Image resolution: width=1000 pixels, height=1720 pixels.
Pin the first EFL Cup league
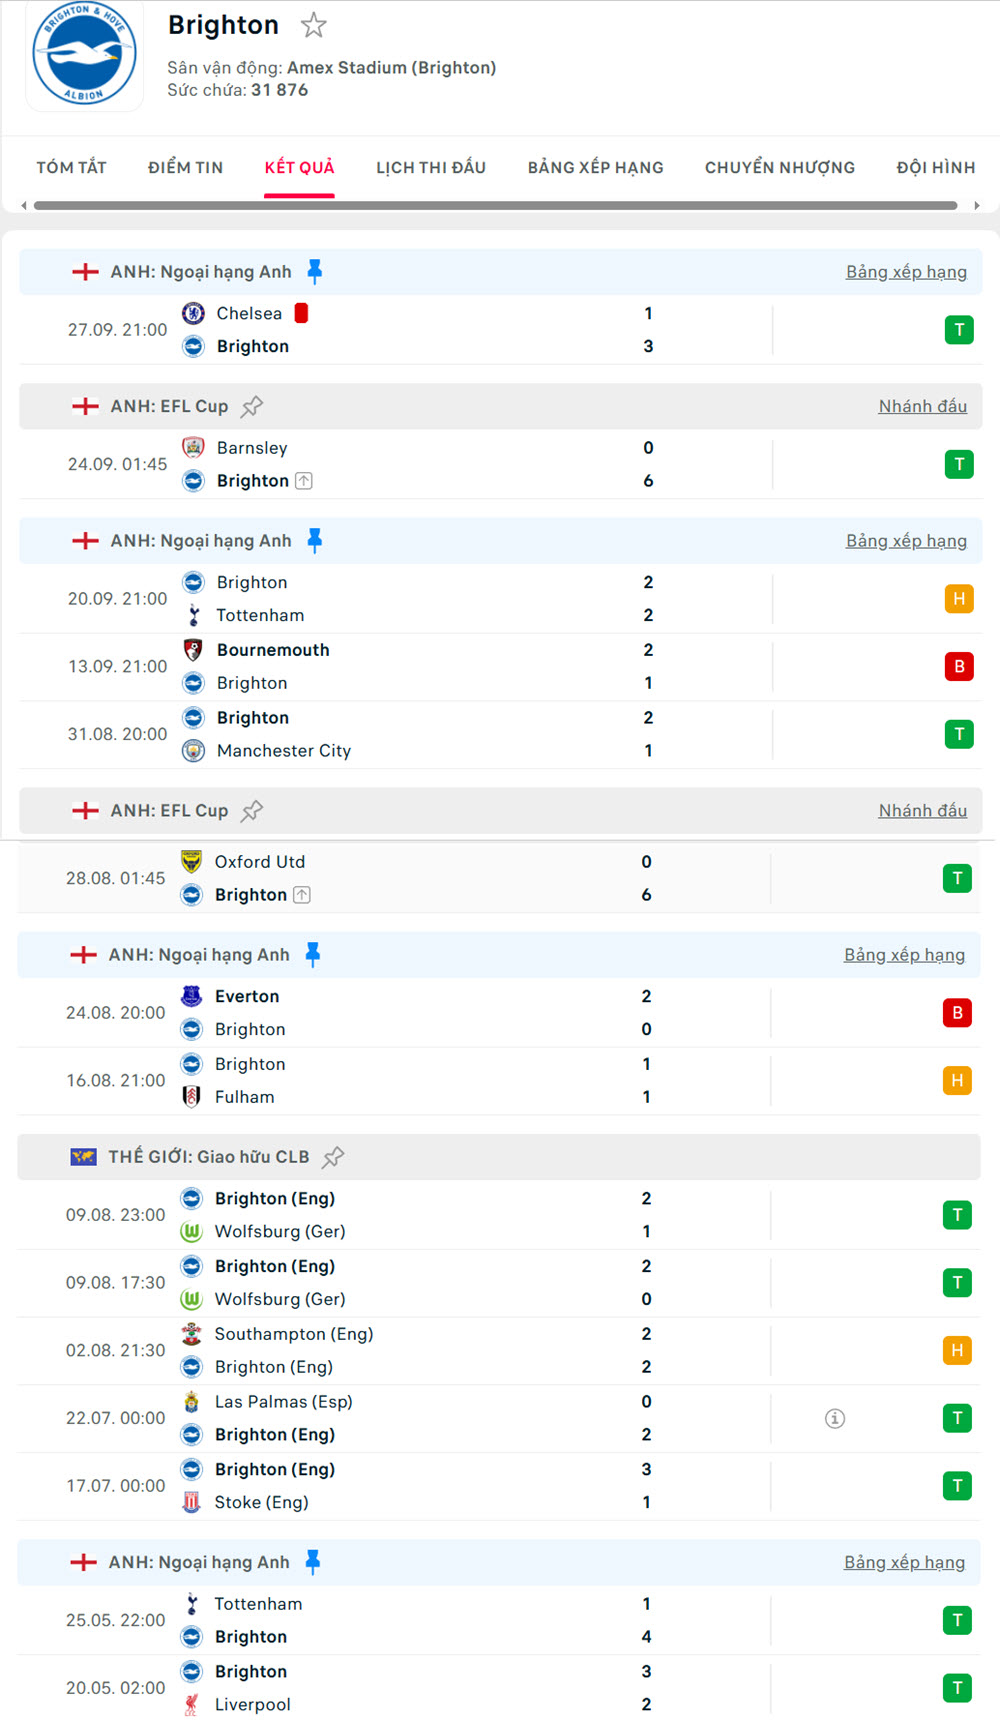tap(252, 406)
